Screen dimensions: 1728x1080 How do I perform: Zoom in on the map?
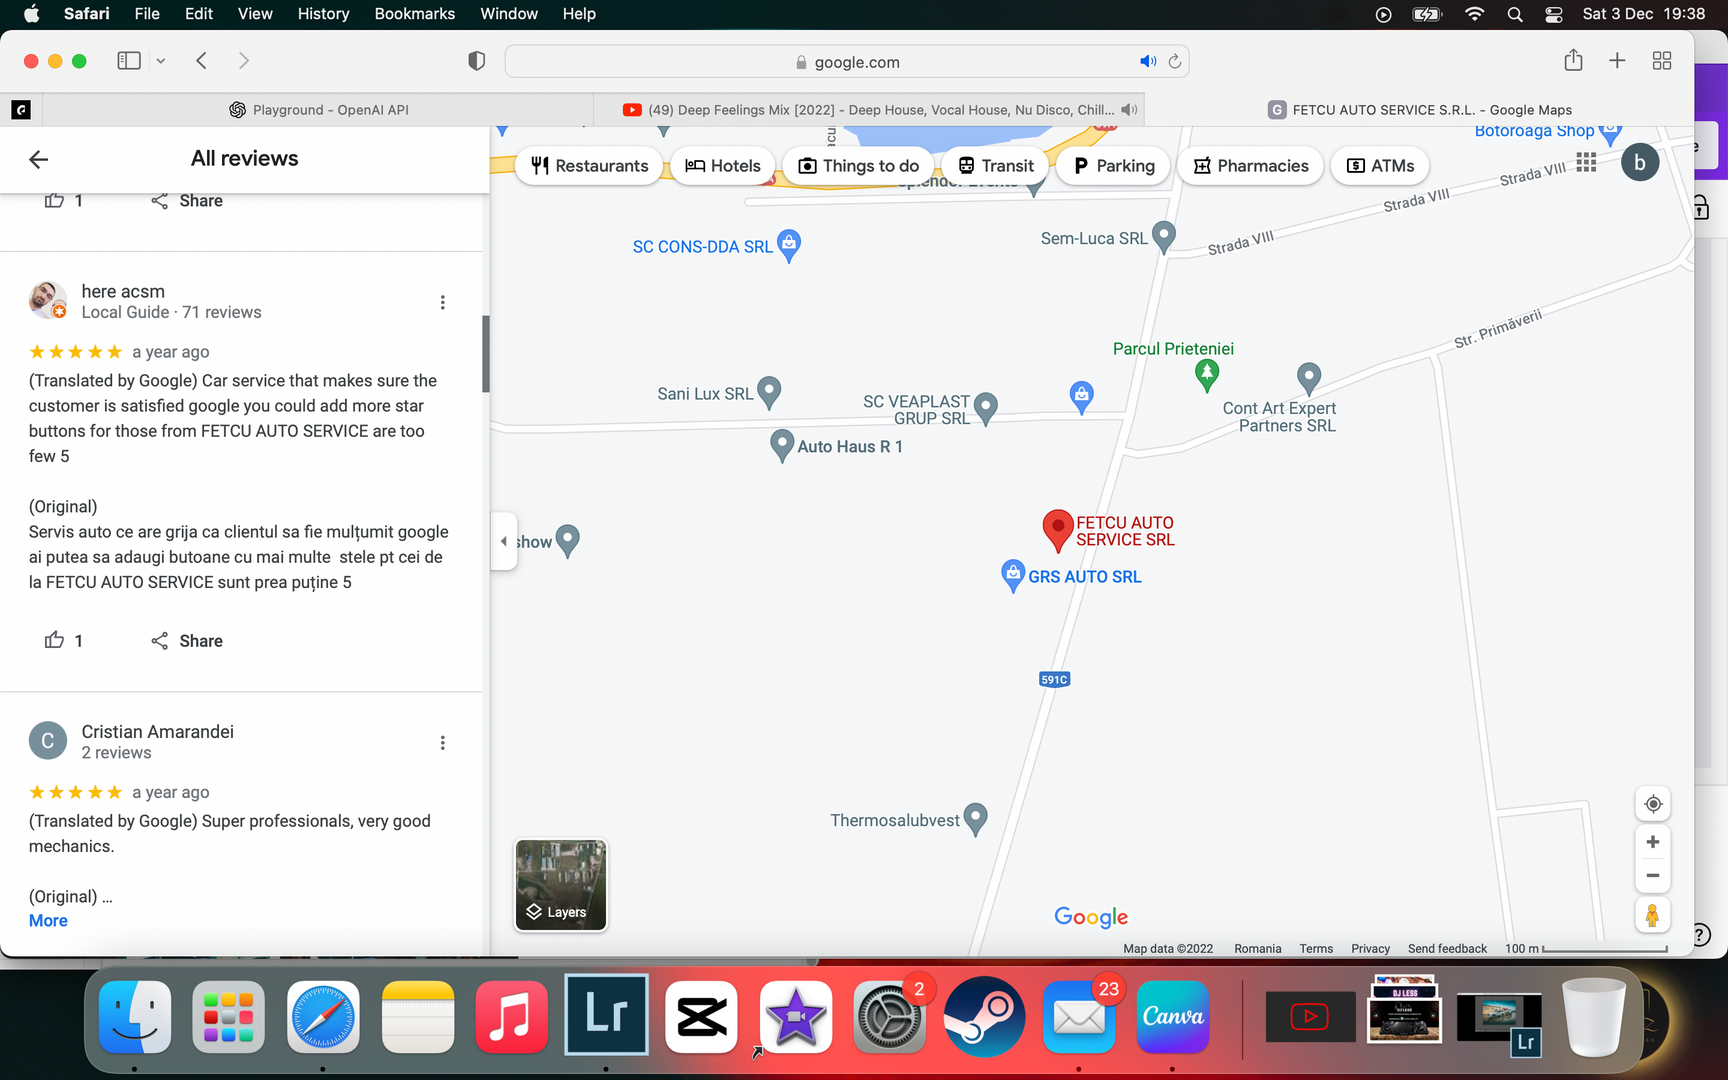[x=1652, y=842]
